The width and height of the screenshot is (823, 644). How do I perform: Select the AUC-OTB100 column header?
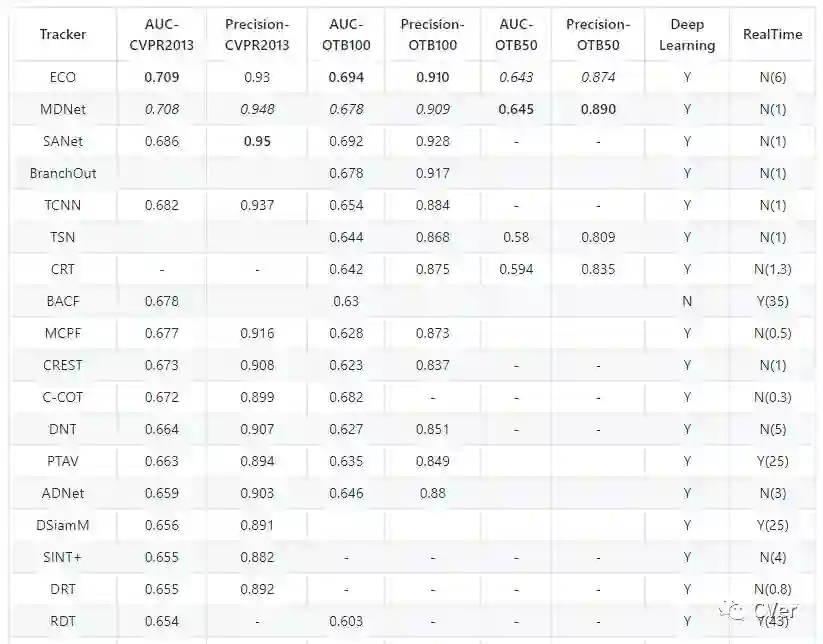pos(346,34)
